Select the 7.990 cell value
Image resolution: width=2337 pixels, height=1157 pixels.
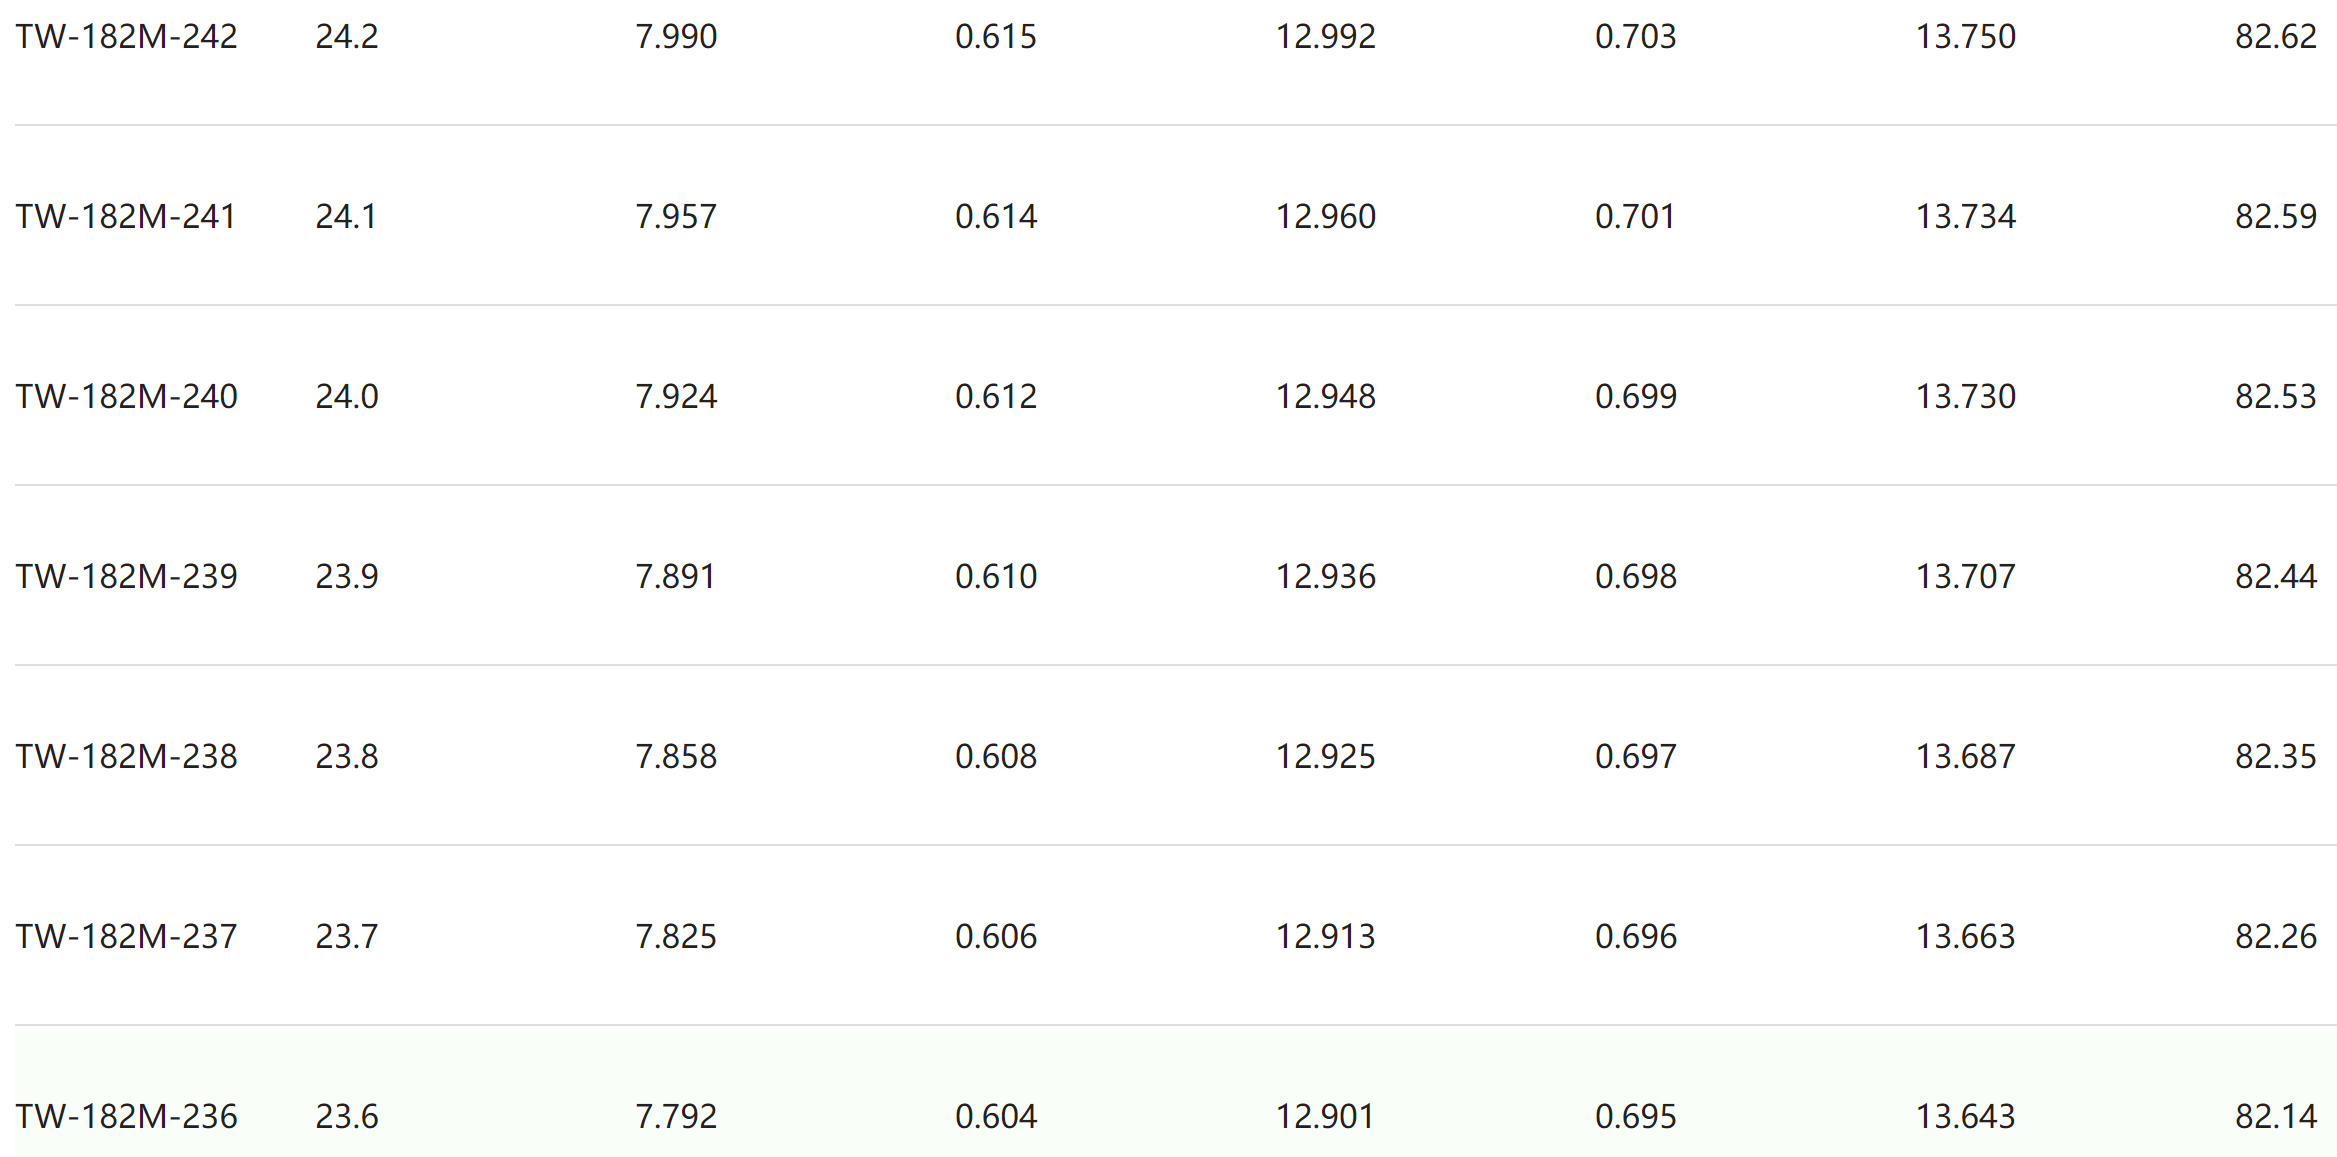point(676,37)
